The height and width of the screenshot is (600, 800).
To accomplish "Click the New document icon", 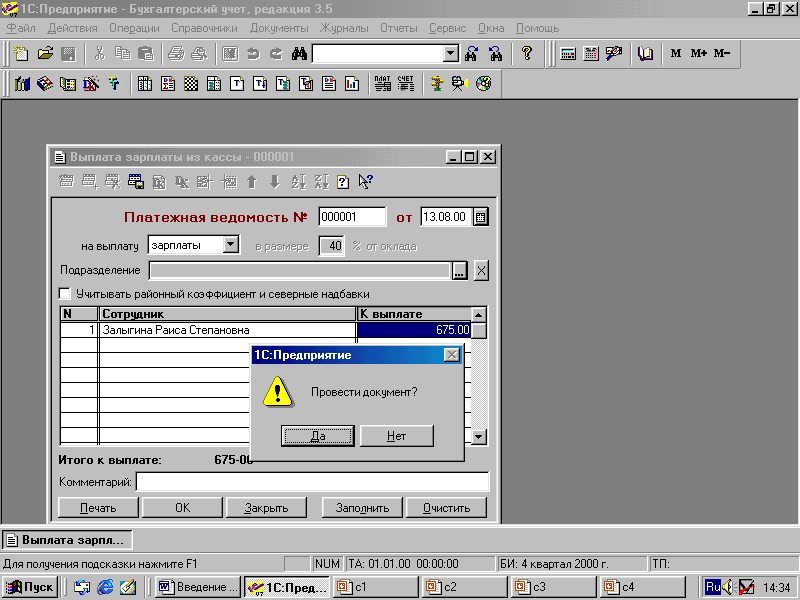I will [x=22, y=53].
